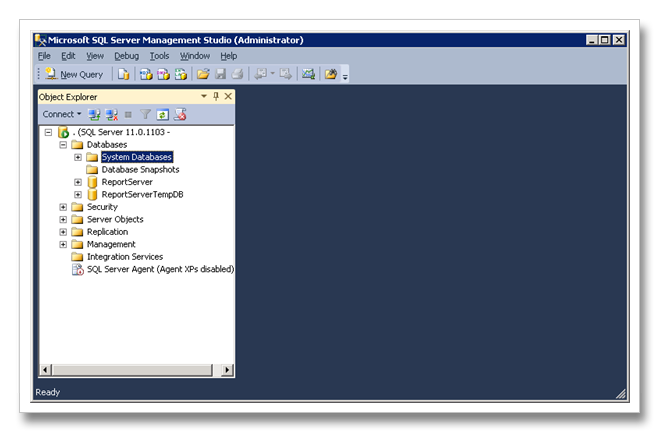660x433 pixels.
Task: Click the Open File folder icon
Action: [203, 74]
